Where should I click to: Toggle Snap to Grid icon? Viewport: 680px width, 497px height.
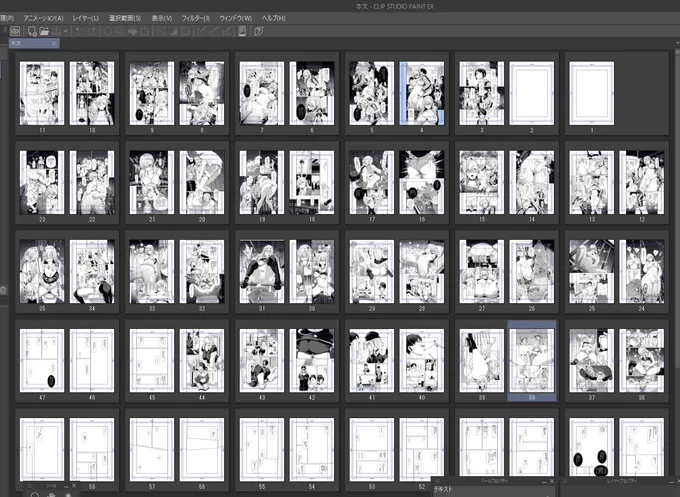coord(226,31)
